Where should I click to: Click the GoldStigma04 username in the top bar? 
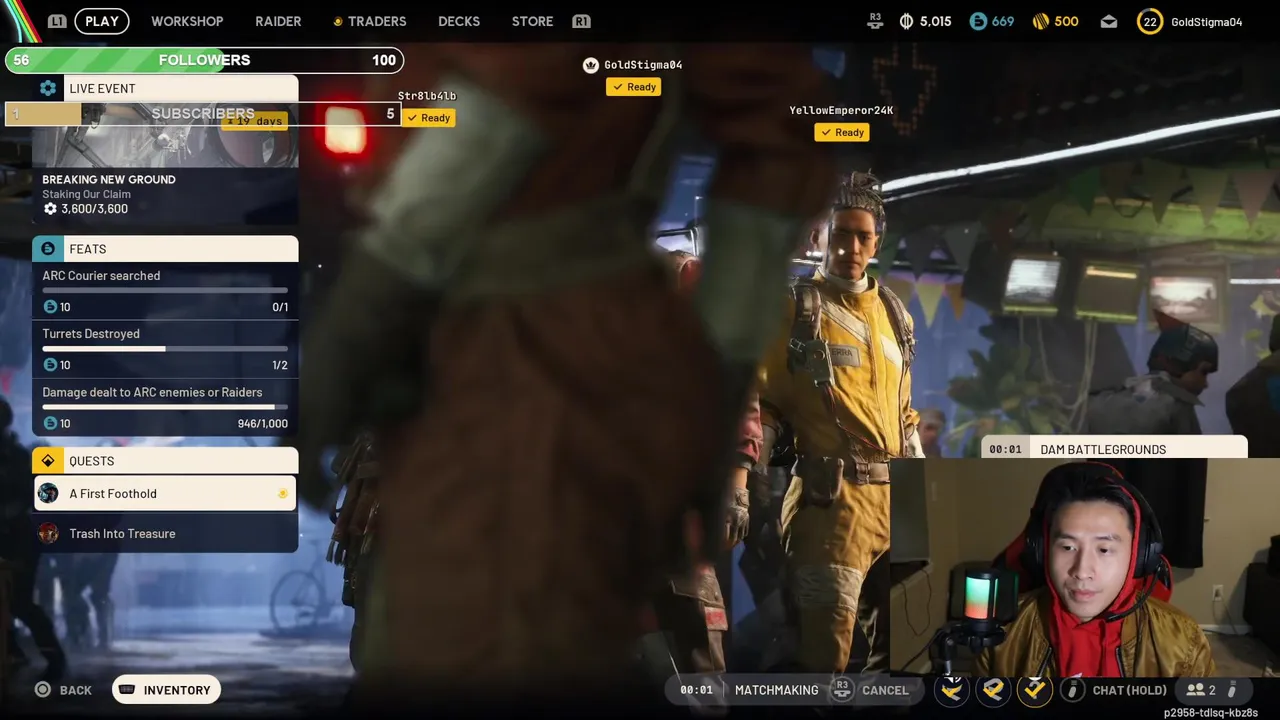click(1206, 22)
